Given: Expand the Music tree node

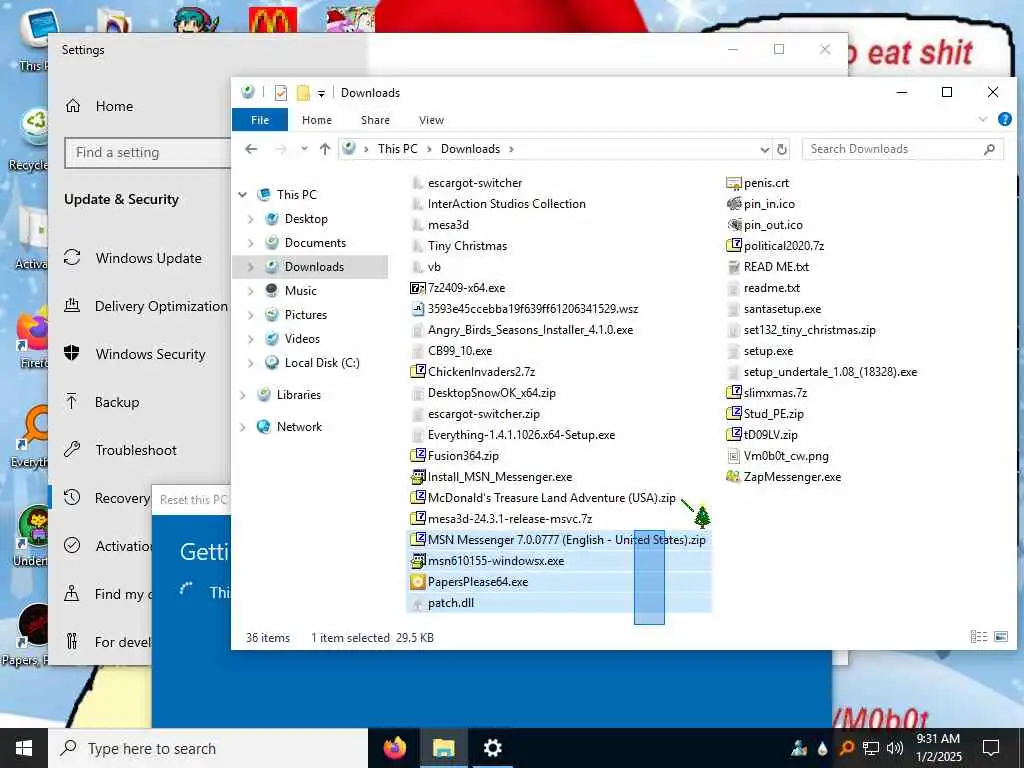Looking at the screenshot, I should pos(251,291).
